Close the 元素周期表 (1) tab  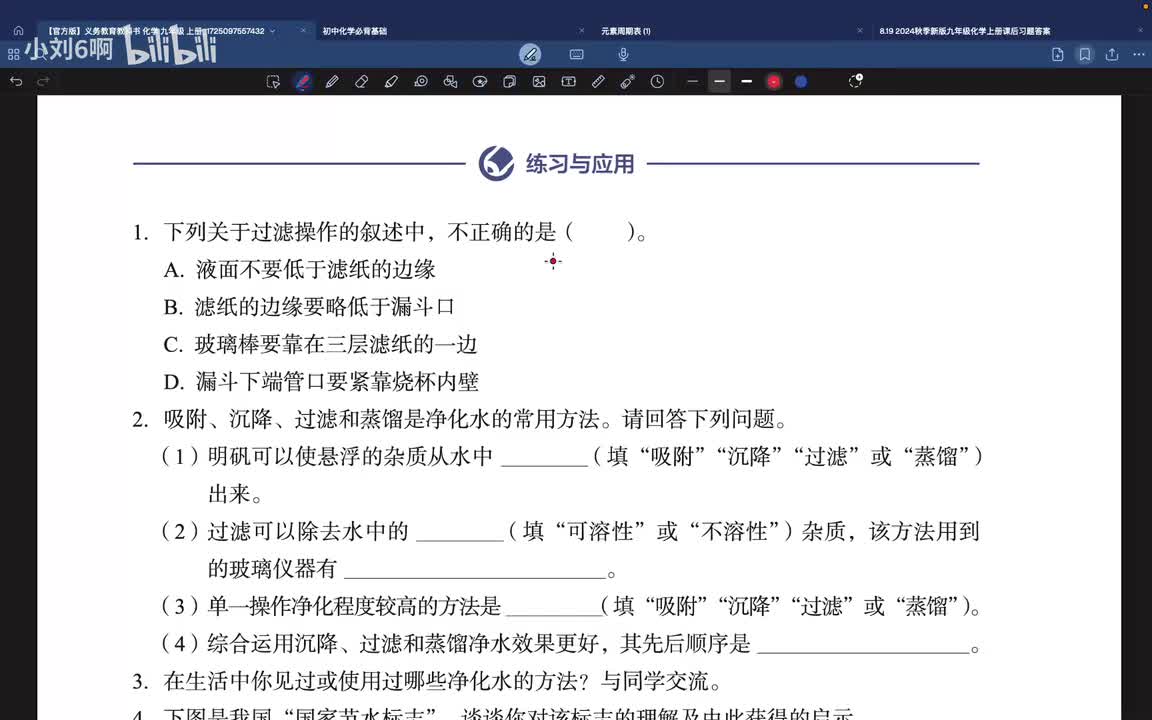(860, 31)
